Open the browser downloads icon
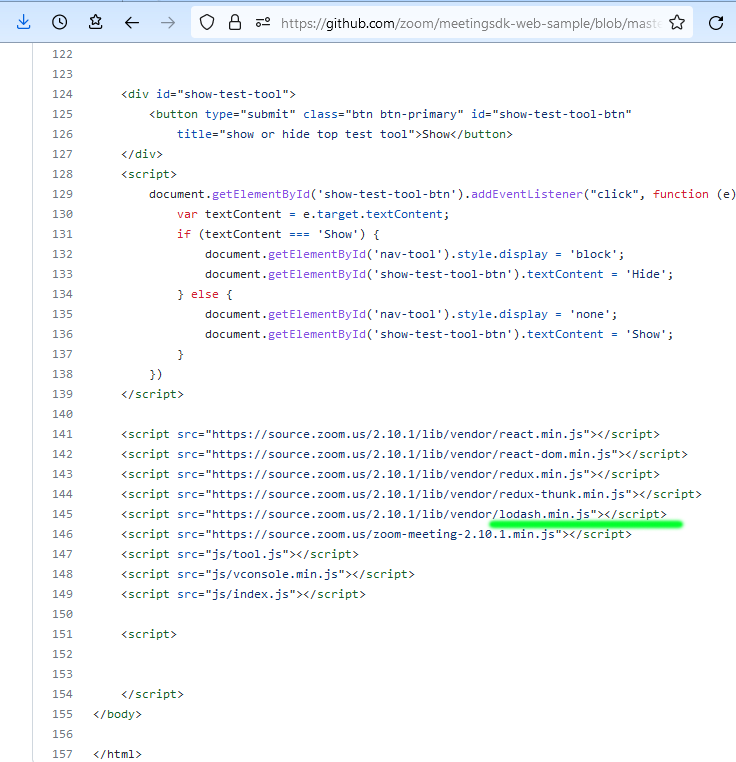 (x=23, y=22)
